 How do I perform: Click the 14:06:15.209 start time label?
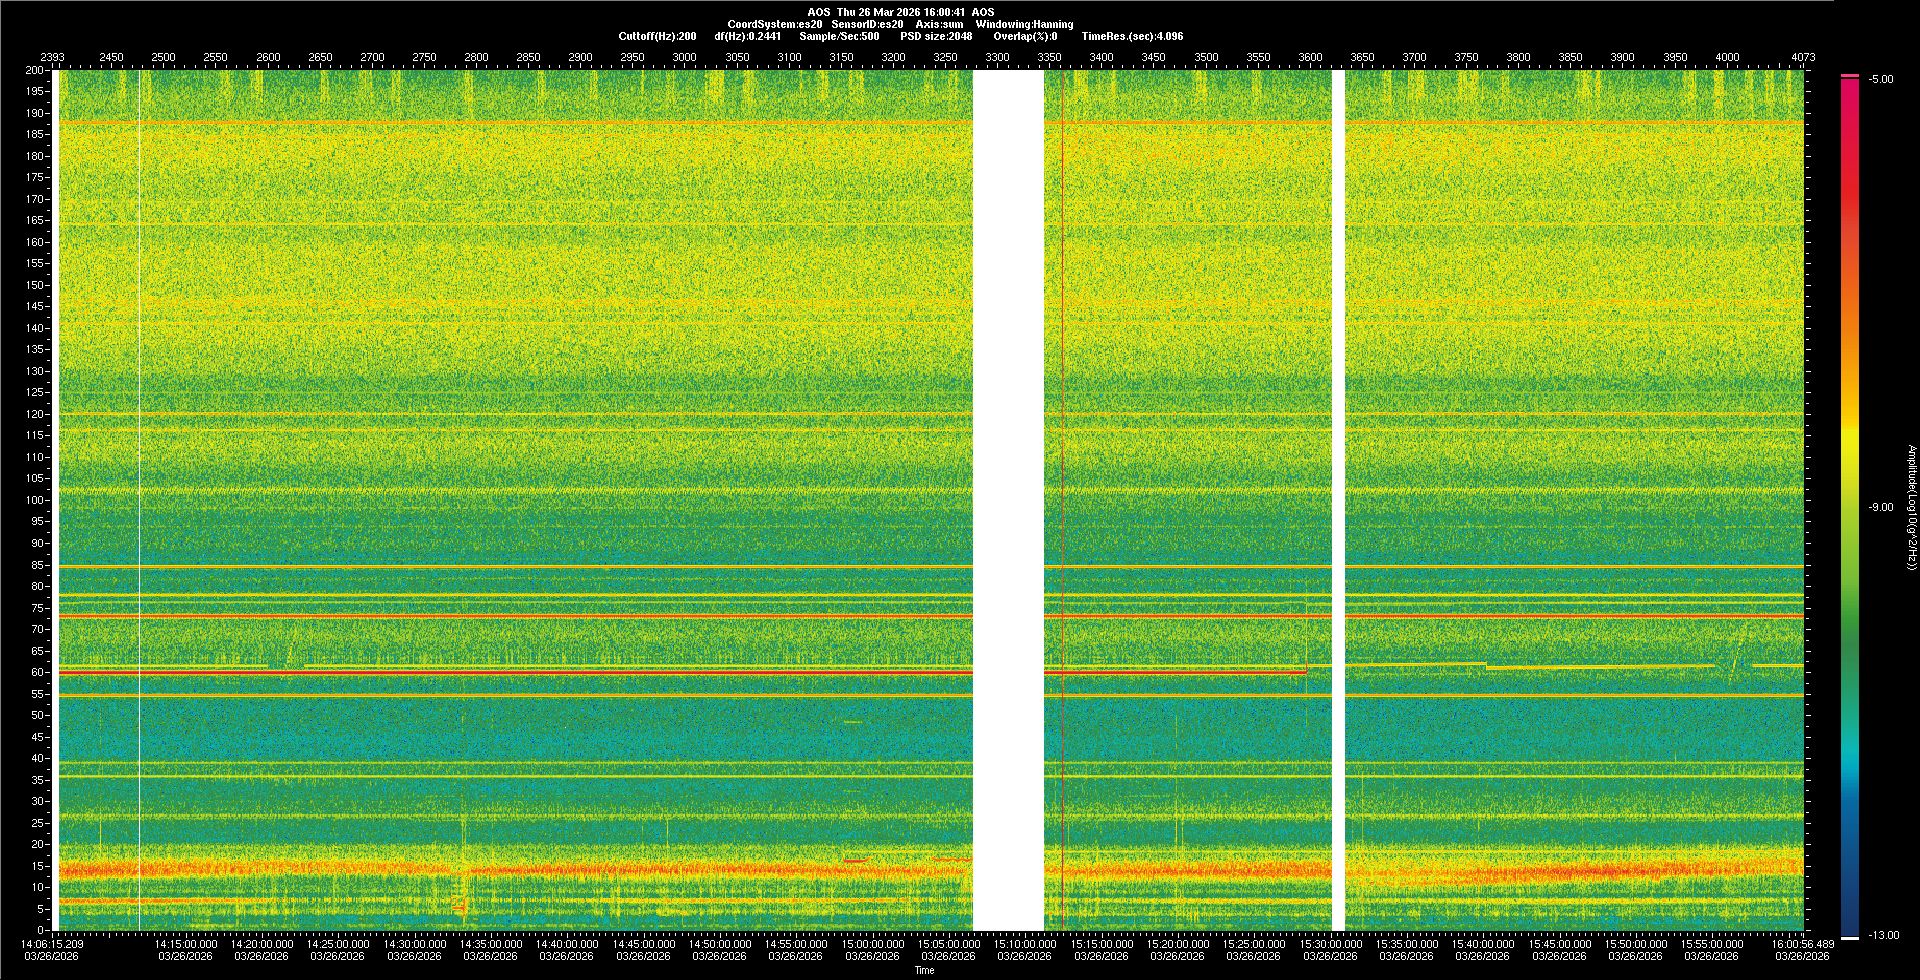52,944
